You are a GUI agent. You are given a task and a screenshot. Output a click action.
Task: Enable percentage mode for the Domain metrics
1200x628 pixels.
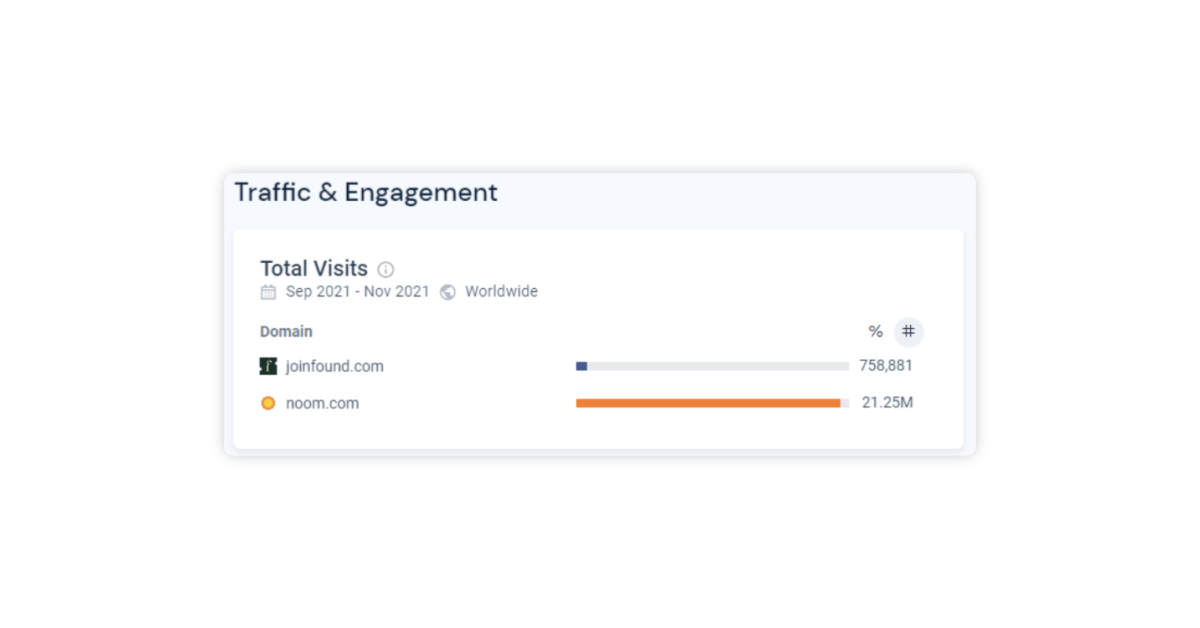(x=875, y=331)
